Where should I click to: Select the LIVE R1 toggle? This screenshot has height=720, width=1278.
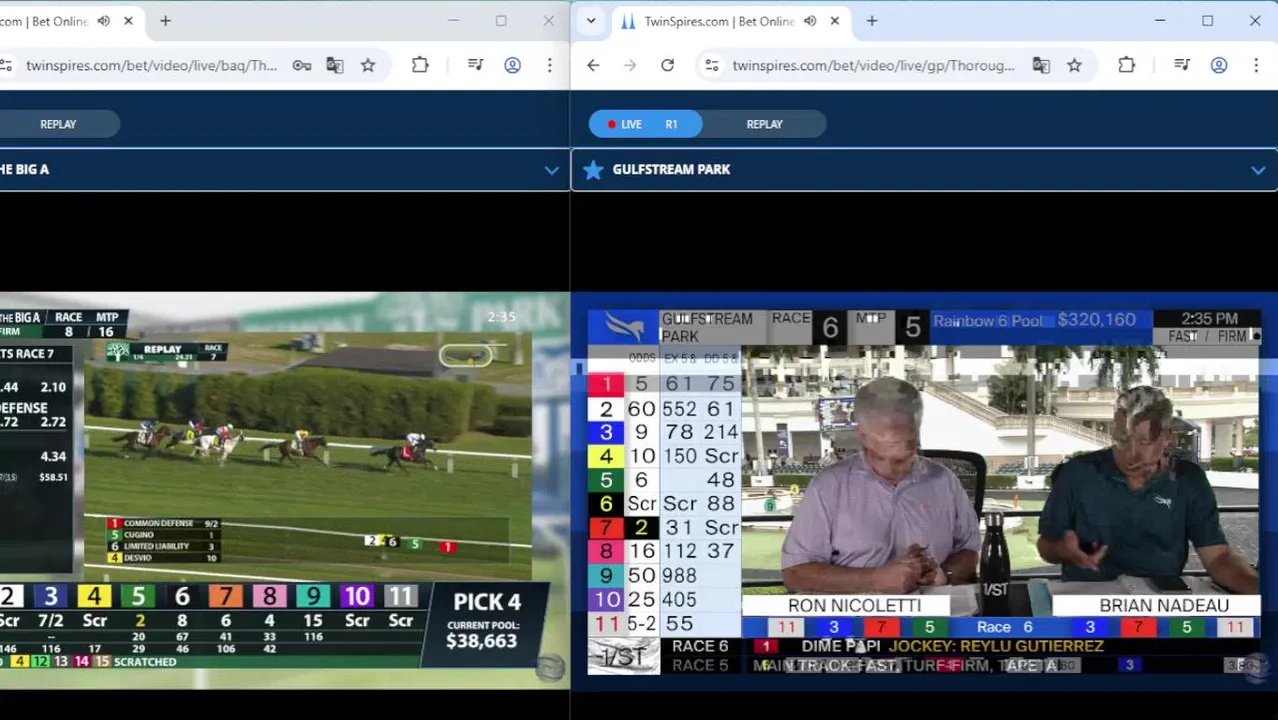click(645, 124)
